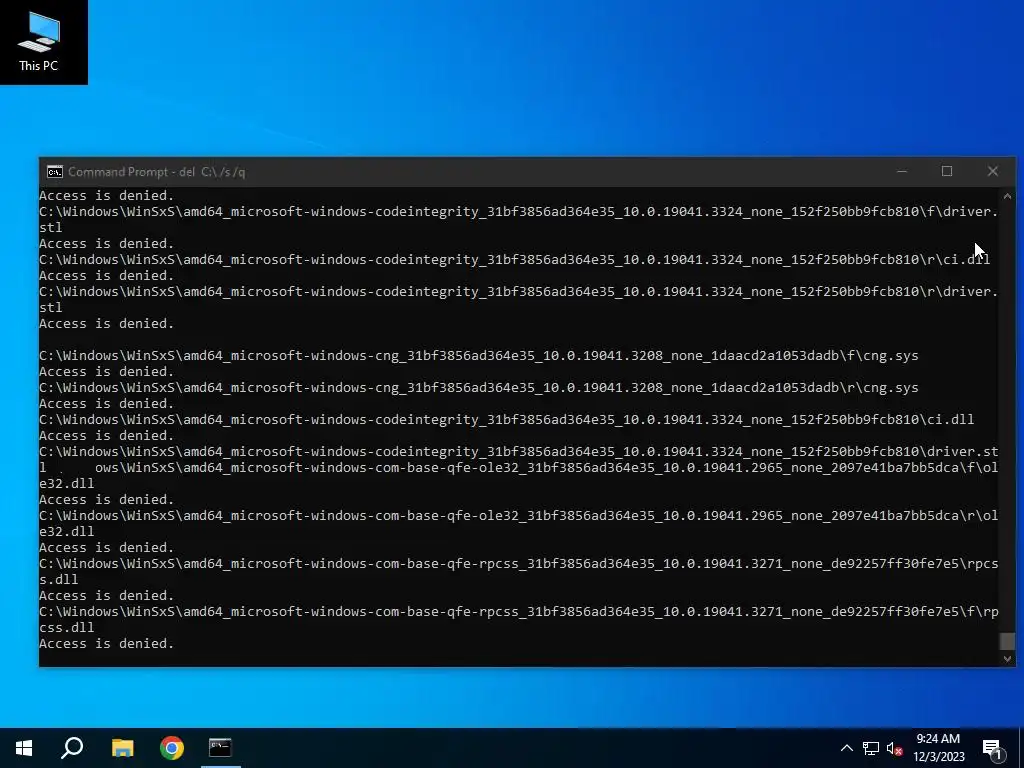This screenshot has height=768, width=1024.
Task: Open network status tray icon
Action: [x=871, y=748]
